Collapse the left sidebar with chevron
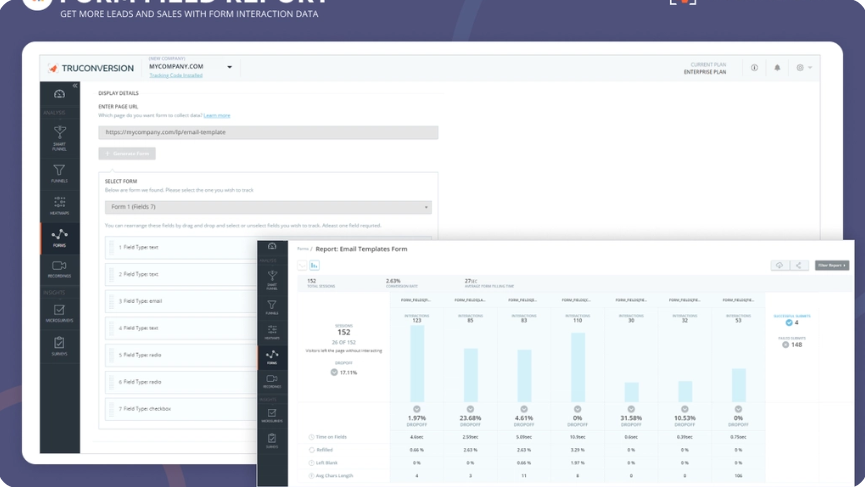The image size is (865, 487). (75, 85)
